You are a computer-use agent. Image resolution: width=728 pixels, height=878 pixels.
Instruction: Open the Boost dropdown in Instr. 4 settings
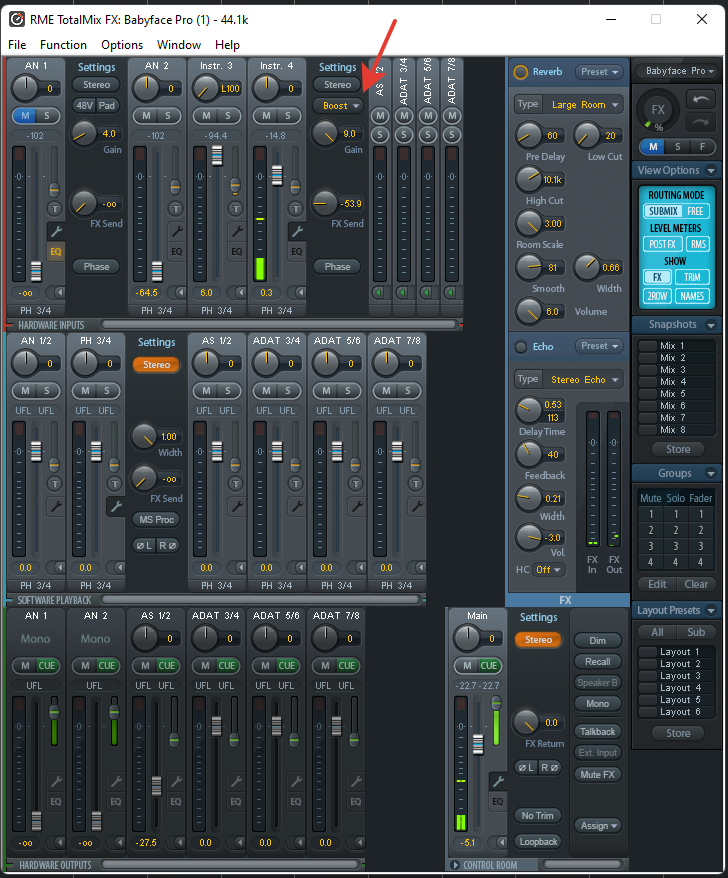pos(340,105)
